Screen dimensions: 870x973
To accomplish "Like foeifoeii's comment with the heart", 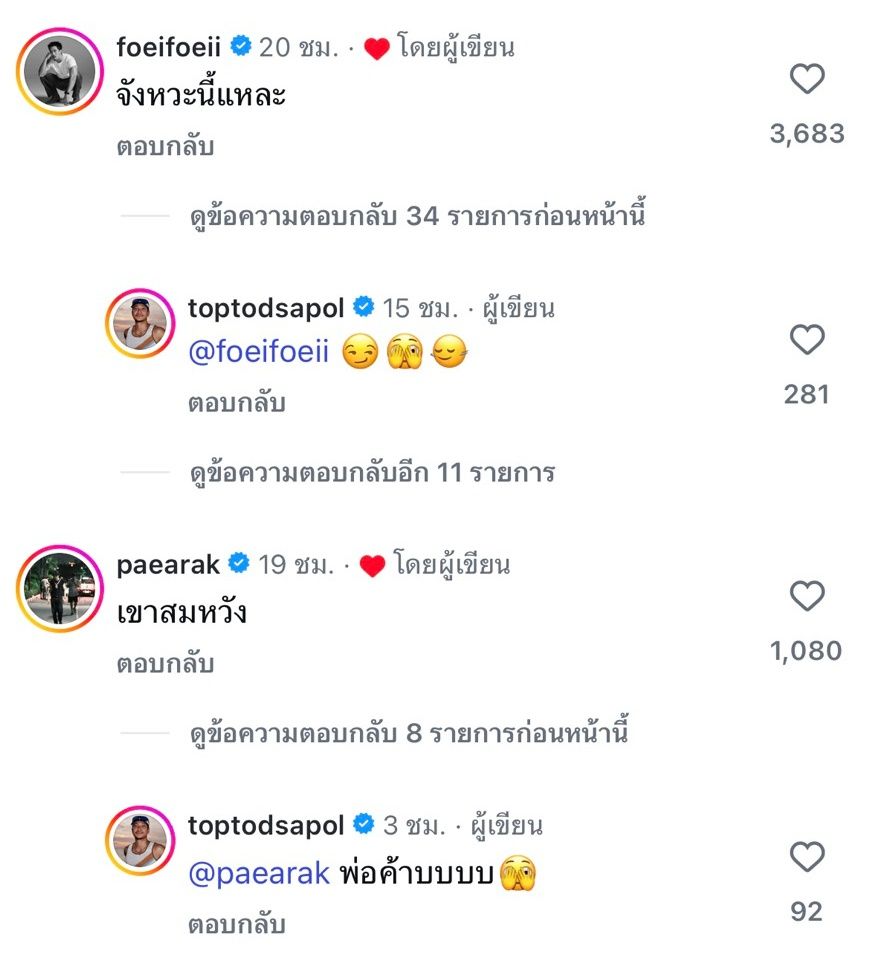I will (x=806, y=79).
